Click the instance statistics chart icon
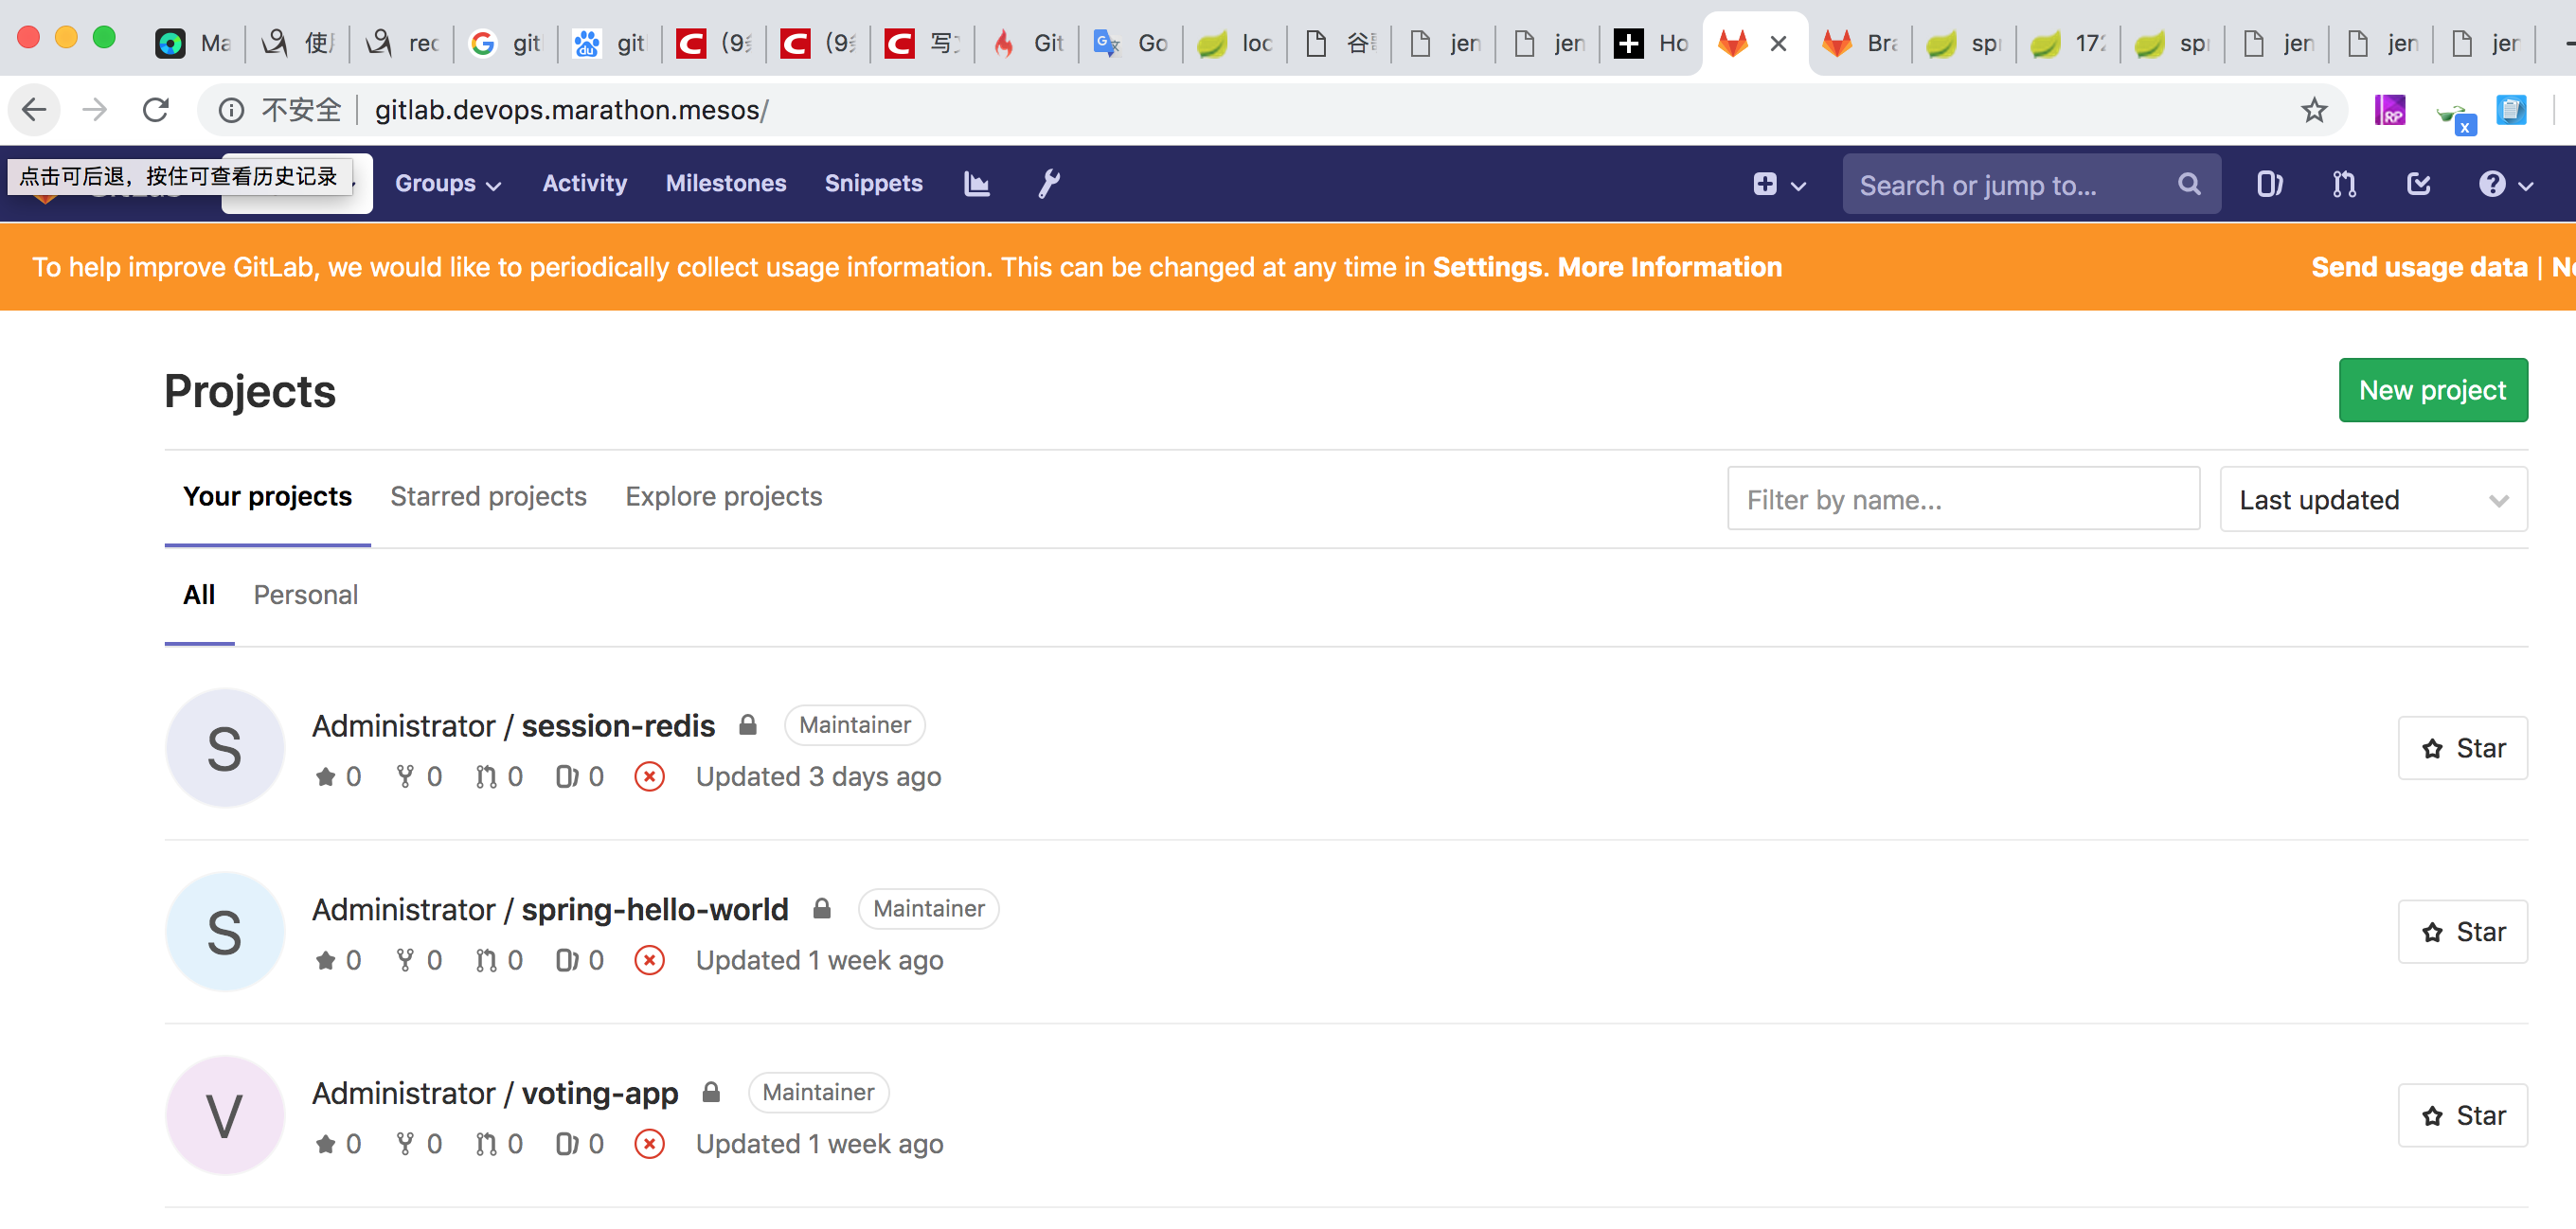The height and width of the screenshot is (1229, 2576). (x=976, y=184)
